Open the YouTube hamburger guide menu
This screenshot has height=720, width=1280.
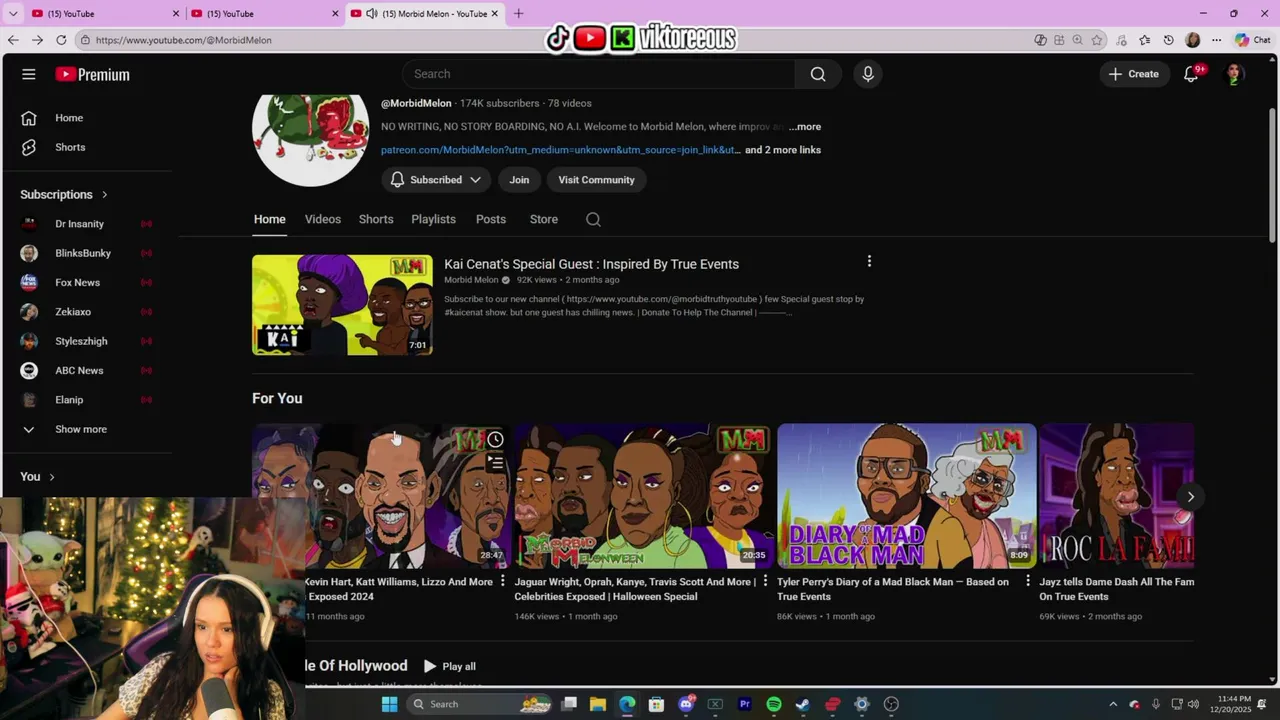29,74
